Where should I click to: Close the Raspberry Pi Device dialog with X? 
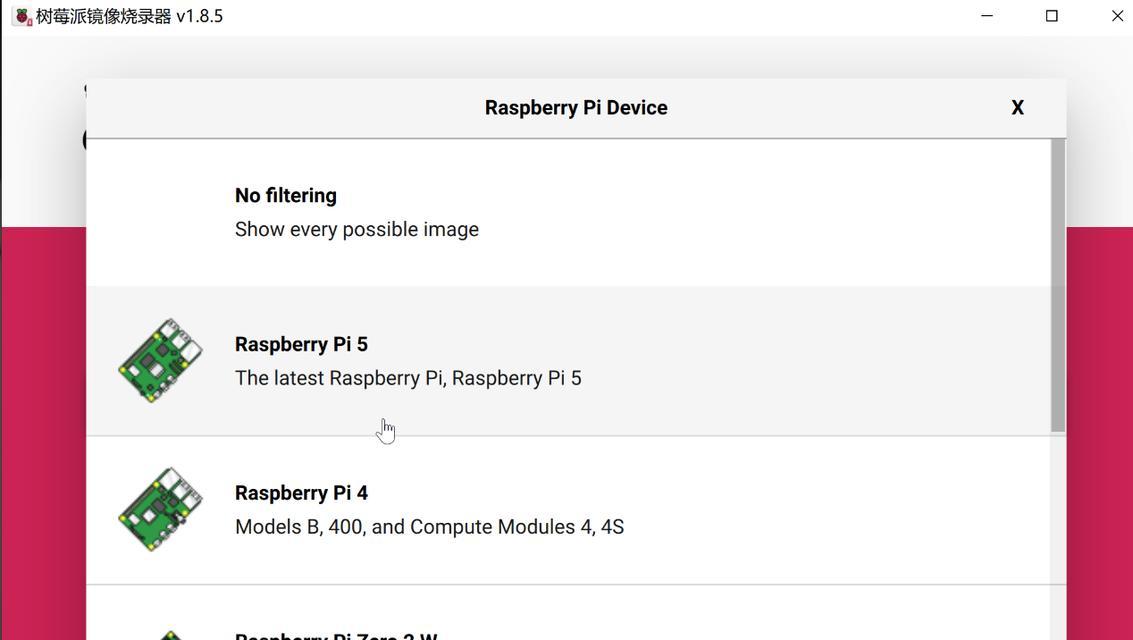click(x=1017, y=108)
